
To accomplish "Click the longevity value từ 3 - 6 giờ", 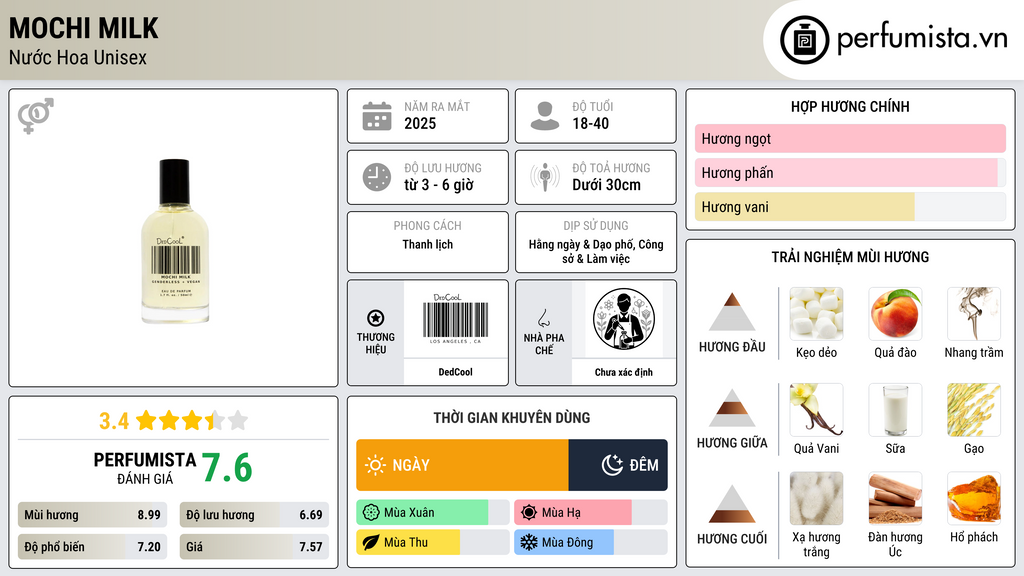I will (x=439, y=185).
